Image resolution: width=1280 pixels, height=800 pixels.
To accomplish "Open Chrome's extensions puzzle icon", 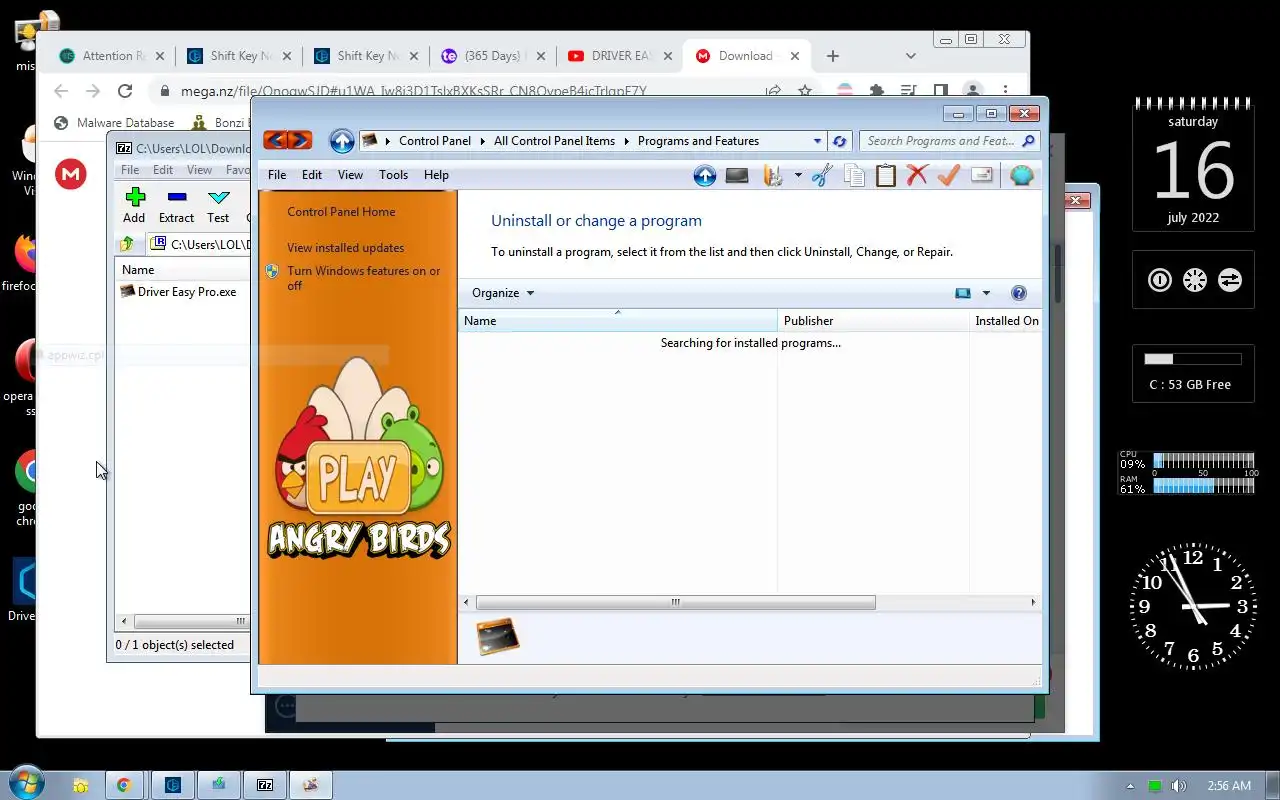I will [x=877, y=91].
